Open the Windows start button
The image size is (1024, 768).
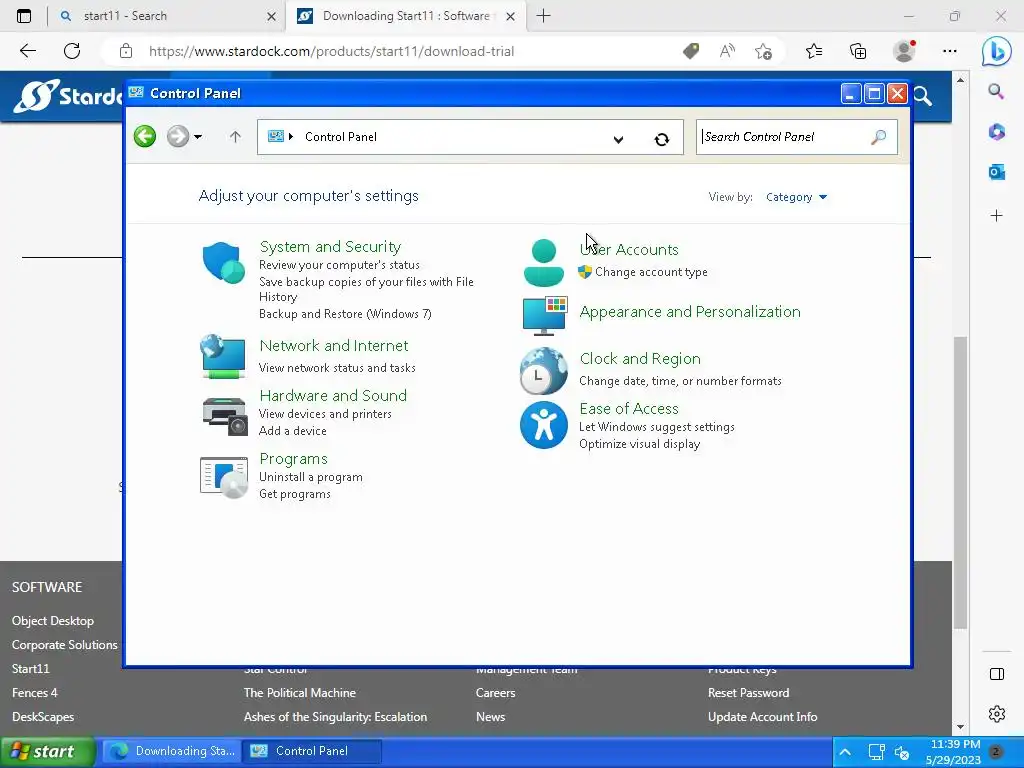(x=48, y=751)
